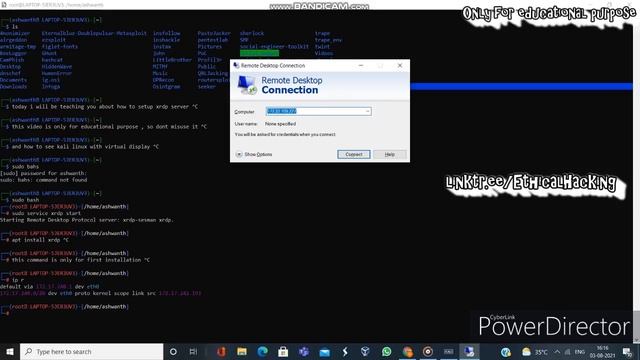The height and width of the screenshot is (360, 640).
Task: Click the network status tray icon
Action: coord(567,352)
